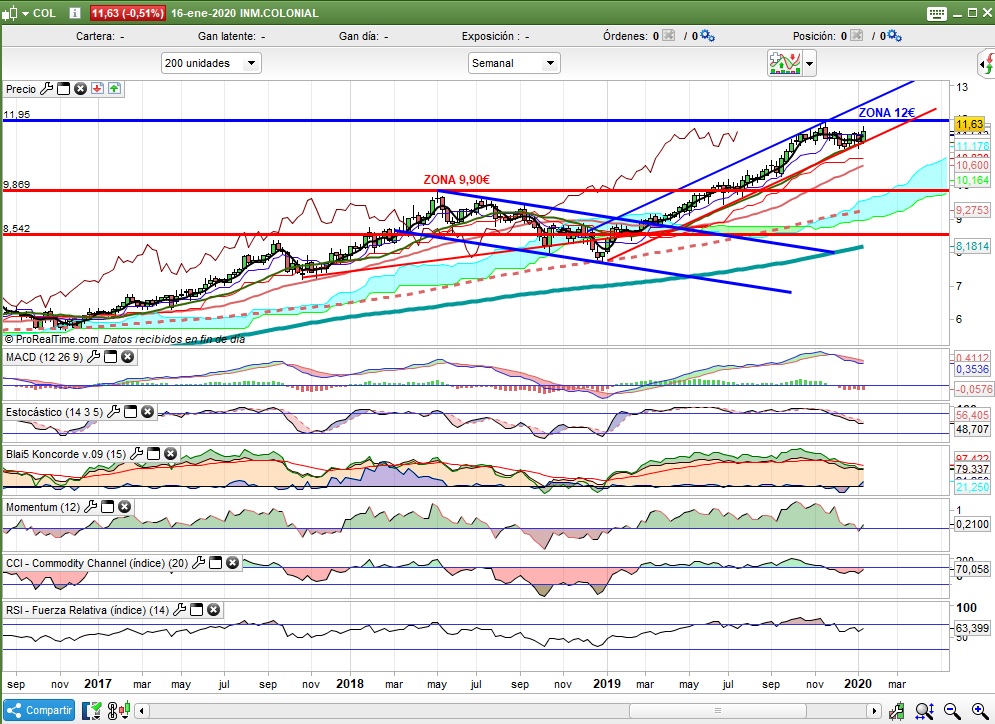The width and height of the screenshot is (995, 724).
Task: Remove the Estocástico indicator panel
Action: 147,412
